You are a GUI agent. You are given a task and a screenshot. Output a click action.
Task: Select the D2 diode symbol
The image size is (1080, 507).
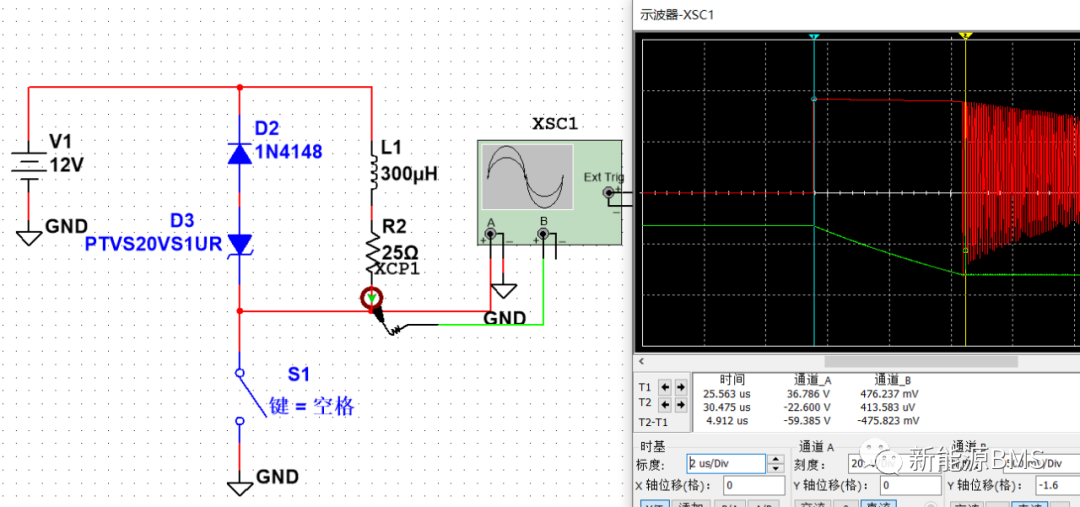click(240, 152)
